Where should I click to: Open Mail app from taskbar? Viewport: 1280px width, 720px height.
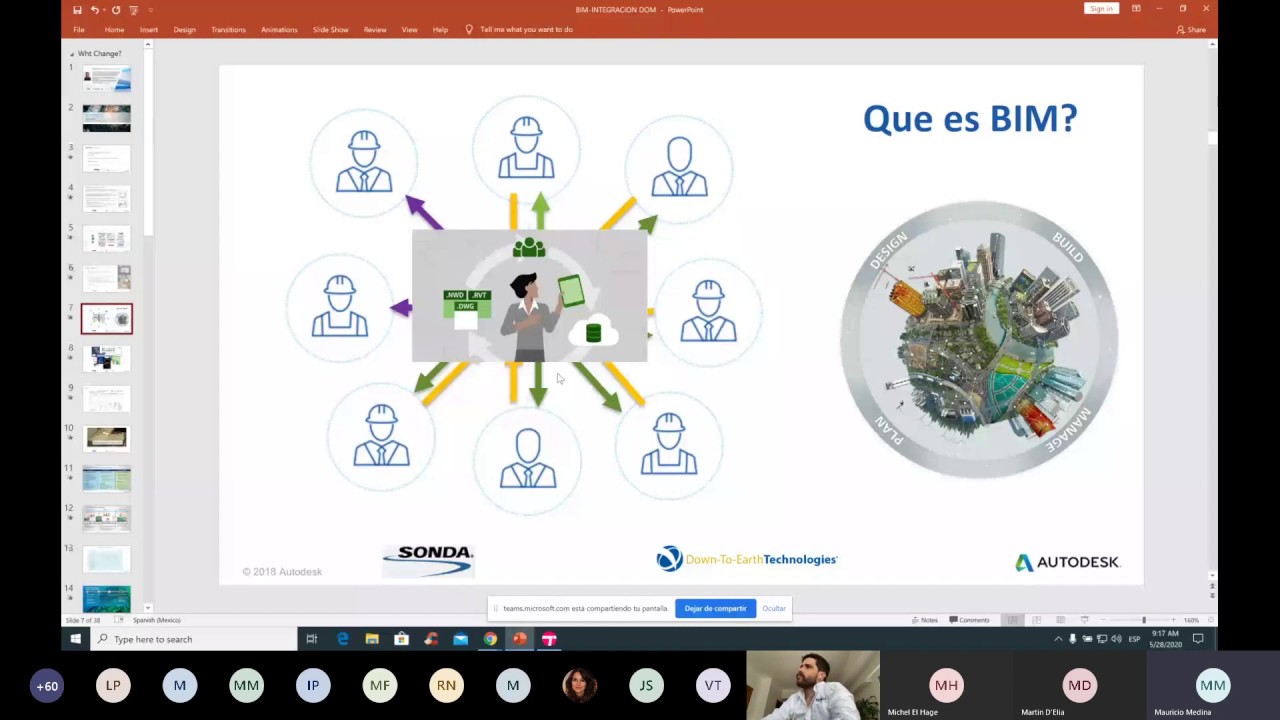click(460, 639)
